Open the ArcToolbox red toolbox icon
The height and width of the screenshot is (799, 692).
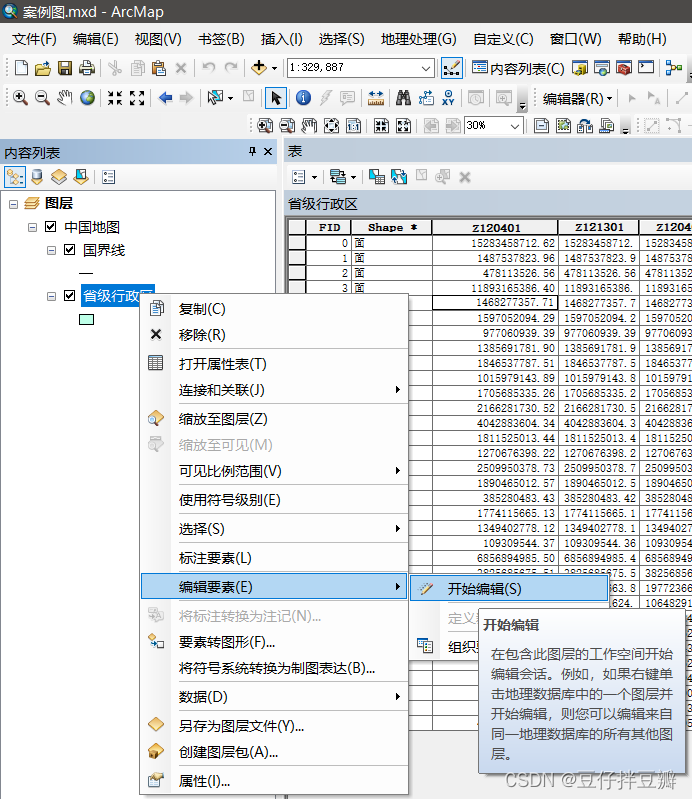pyautogui.click(x=623, y=68)
